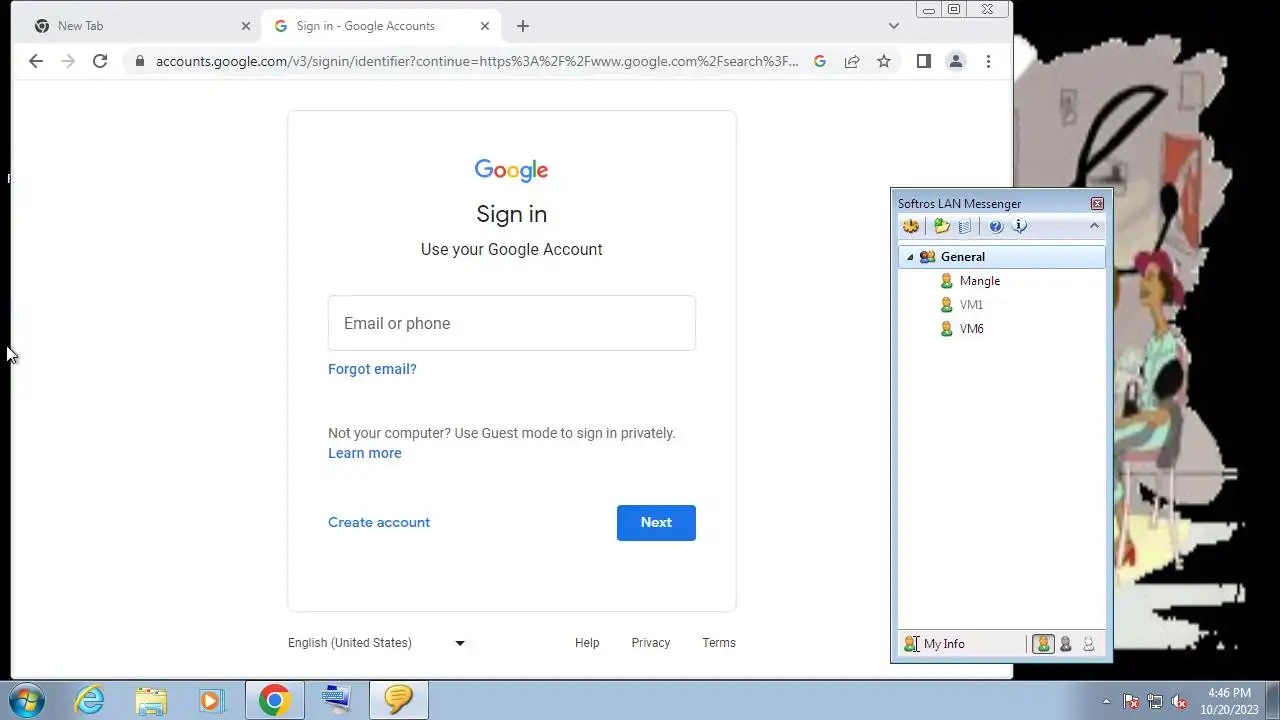Click the Action Center flag tray icon
The width and height of the screenshot is (1280, 720).
point(1131,701)
